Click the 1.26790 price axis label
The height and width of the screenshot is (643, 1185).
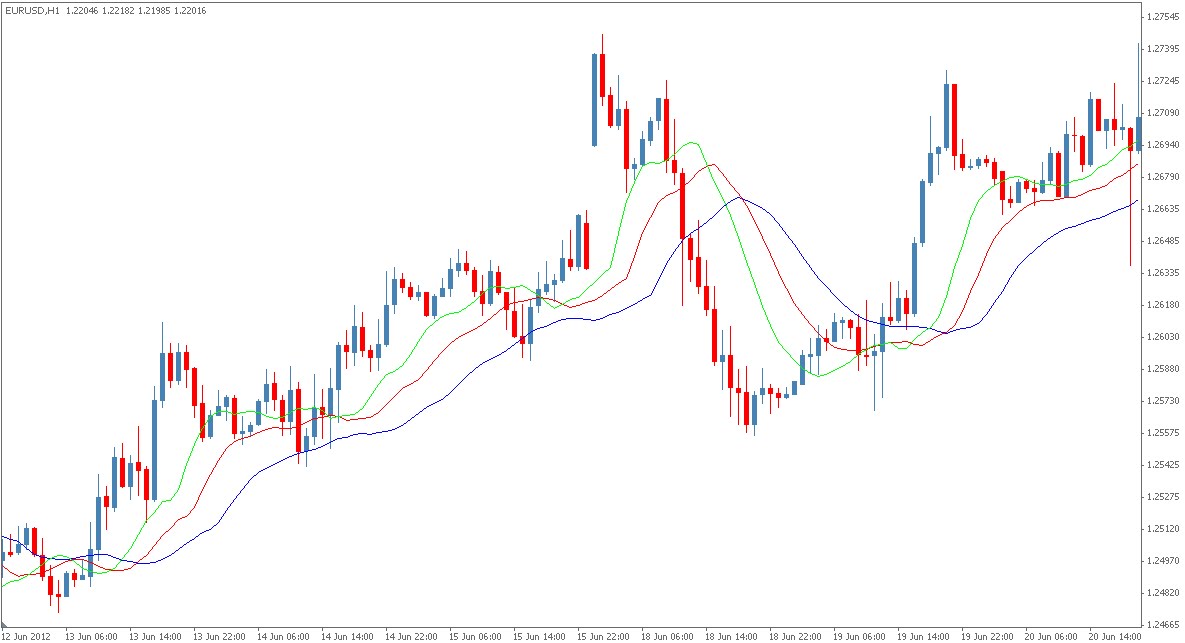tap(1163, 177)
